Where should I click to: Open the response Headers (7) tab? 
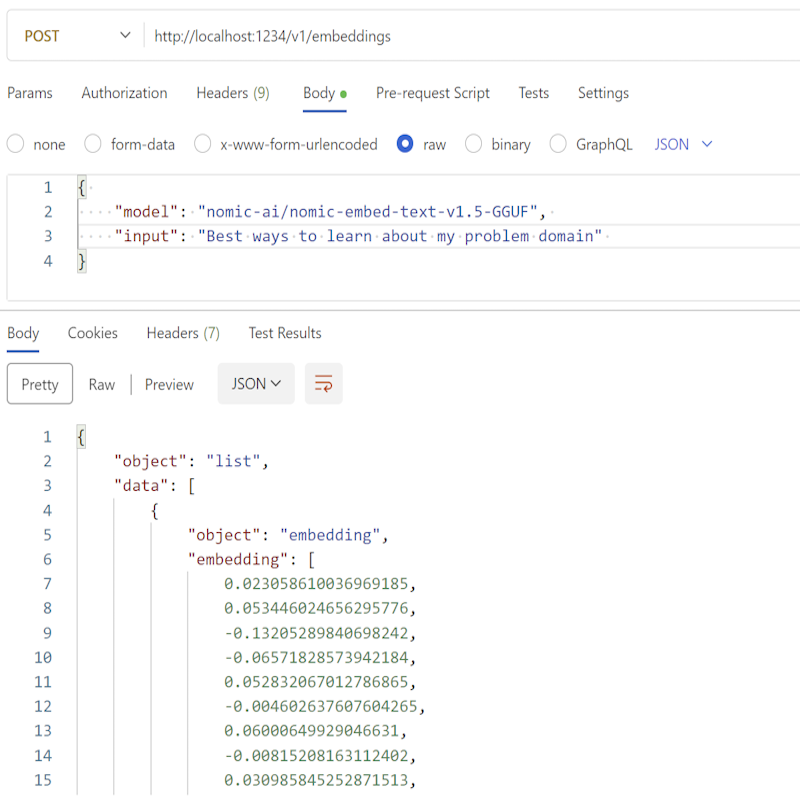[183, 333]
